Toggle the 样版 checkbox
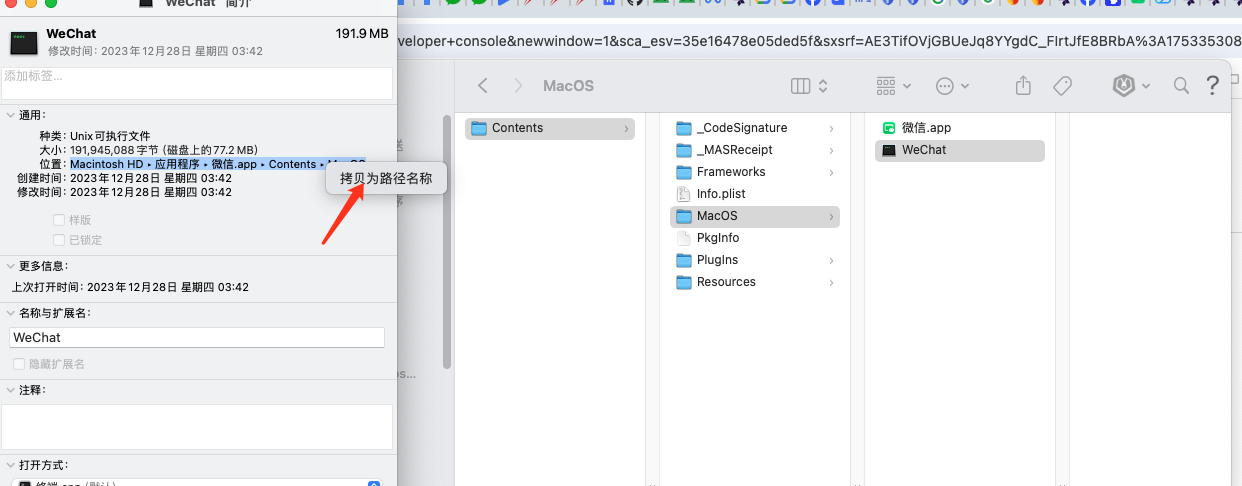Image resolution: width=1242 pixels, height=486 pixels. pos(59,220)
